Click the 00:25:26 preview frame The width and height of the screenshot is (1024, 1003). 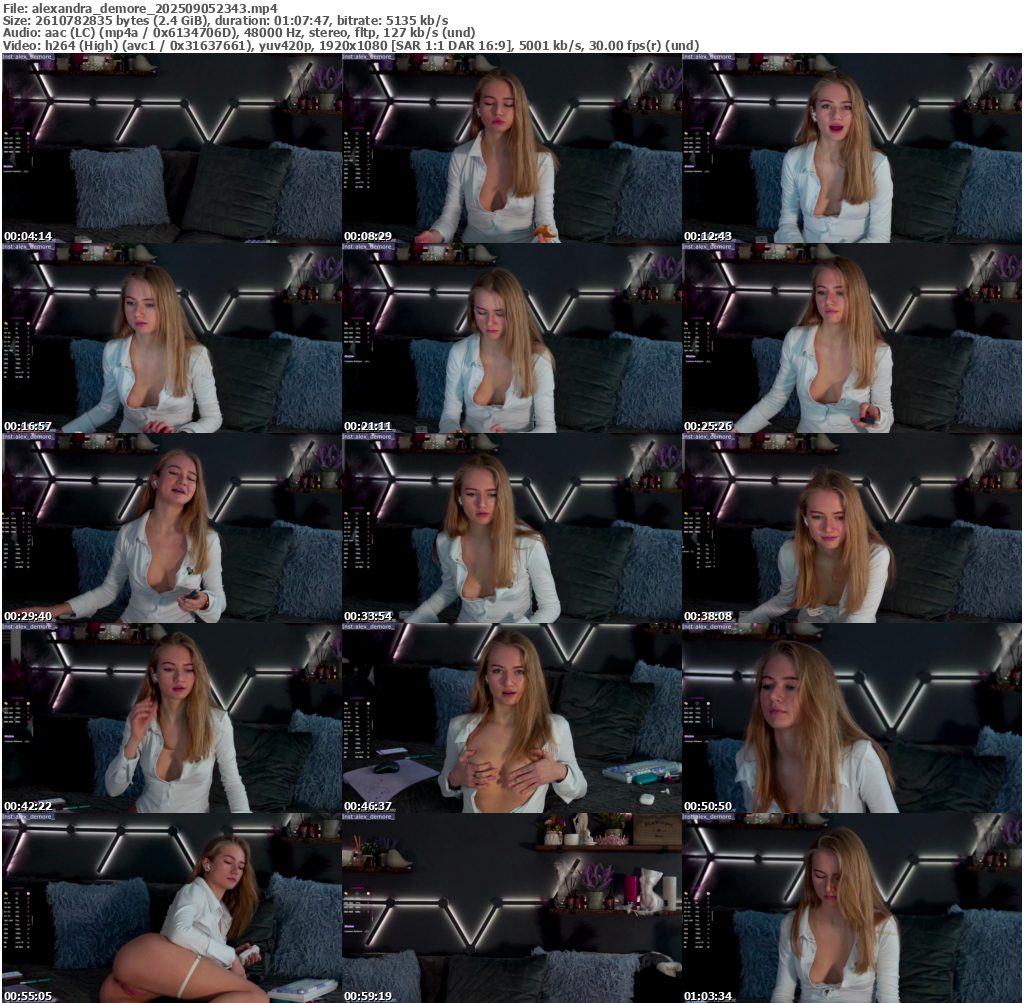(852, 338)
